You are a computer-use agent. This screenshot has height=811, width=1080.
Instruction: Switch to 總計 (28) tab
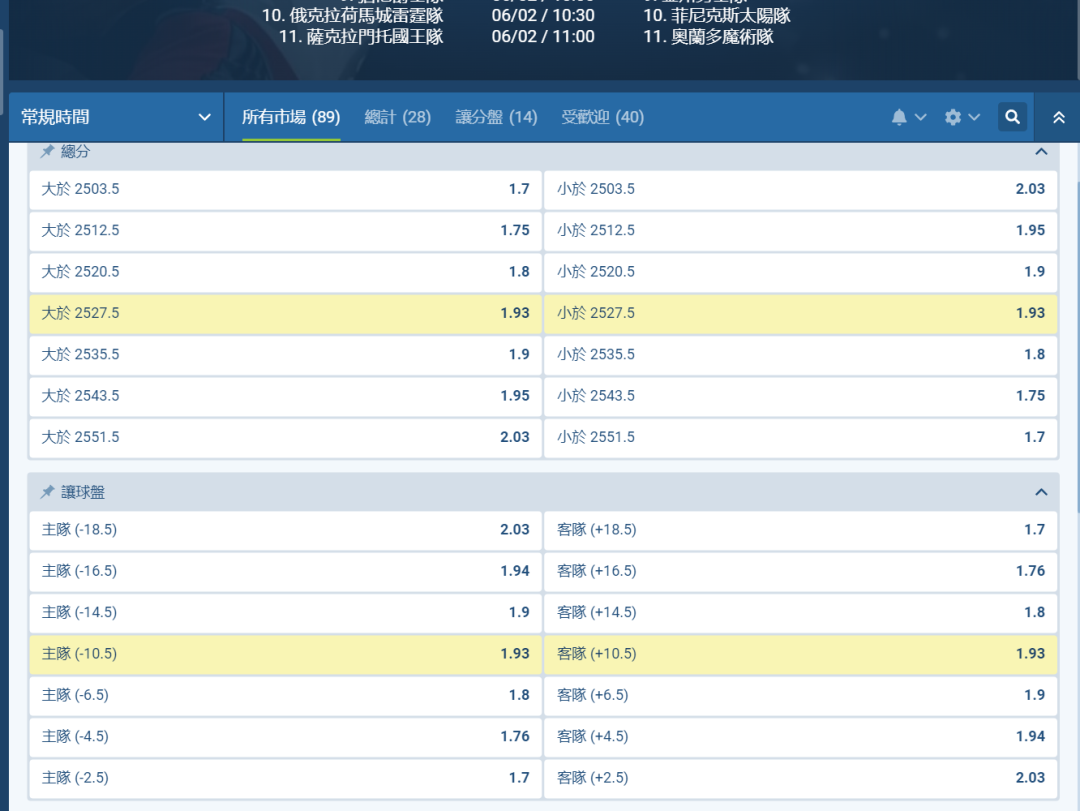397,117
